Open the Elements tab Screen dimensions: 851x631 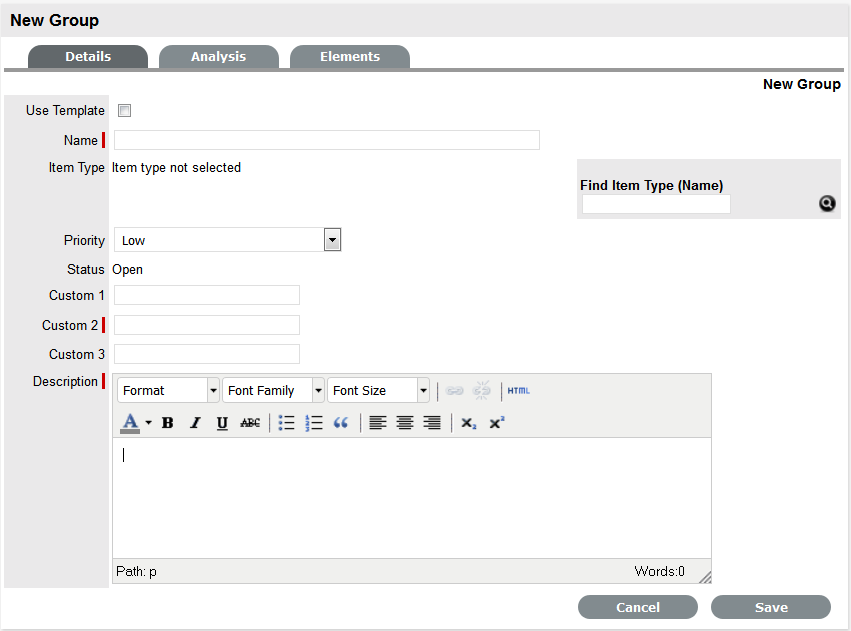pyautogui.click(x=350, y=57)
